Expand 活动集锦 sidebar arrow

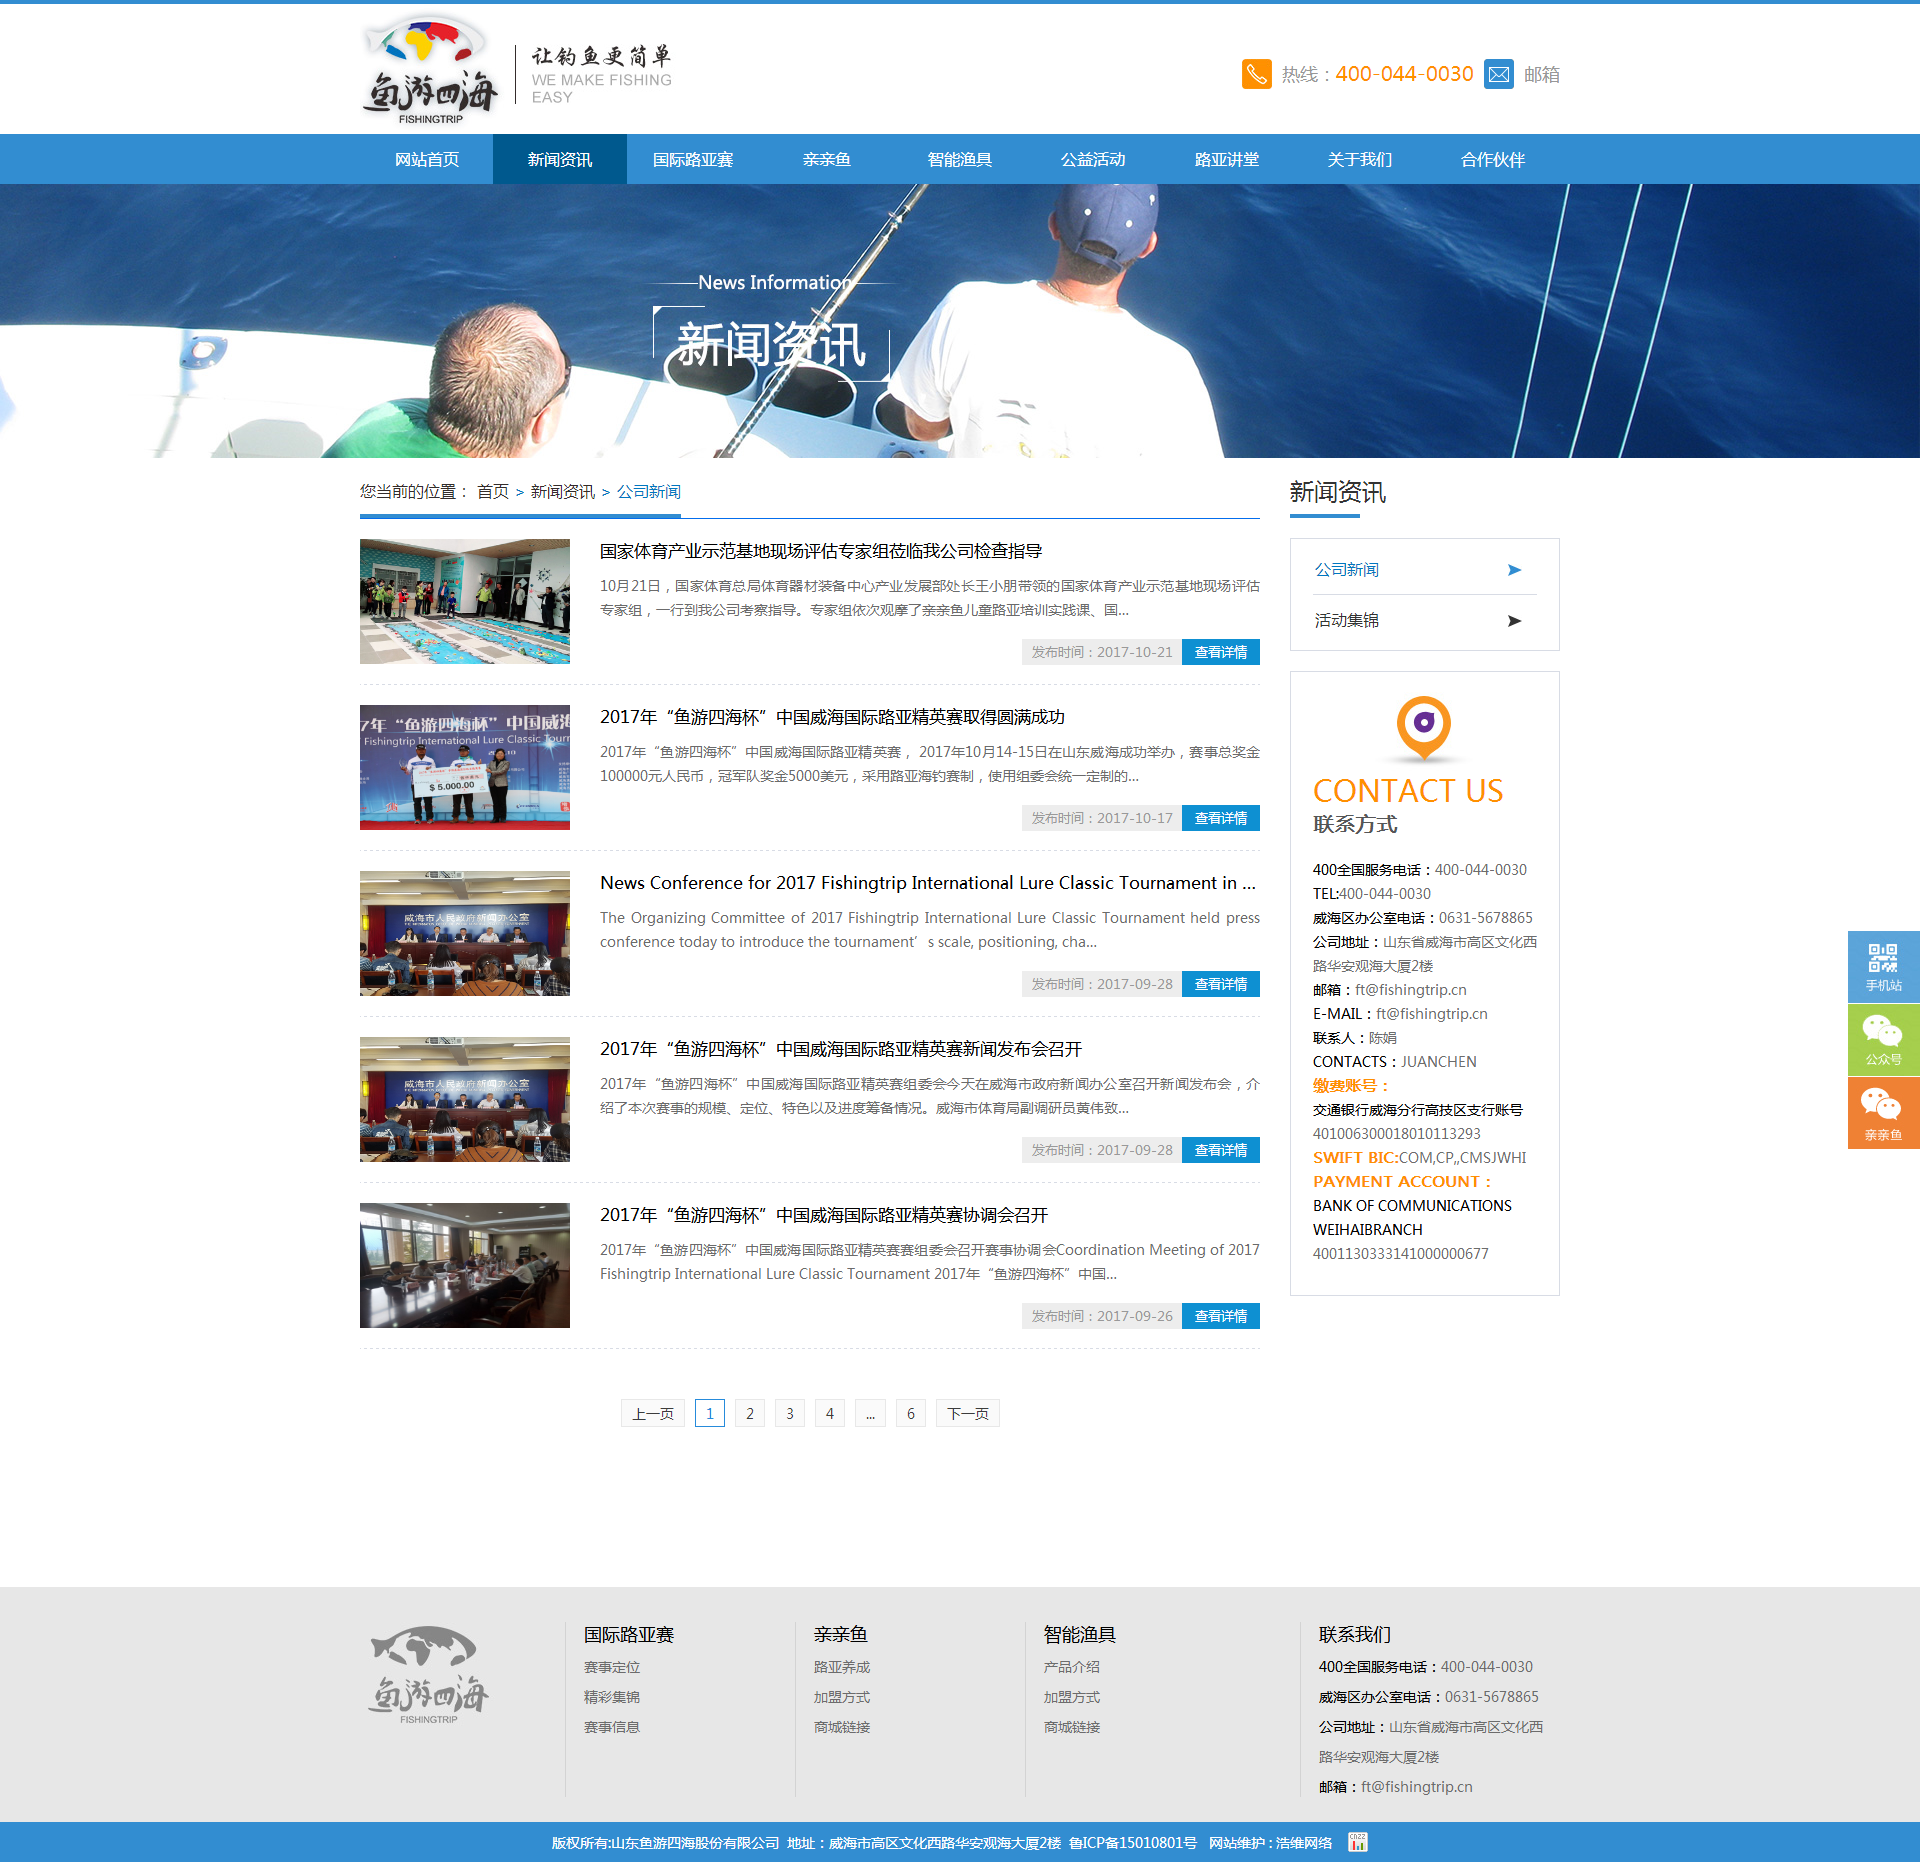(x=1514, y=621)
